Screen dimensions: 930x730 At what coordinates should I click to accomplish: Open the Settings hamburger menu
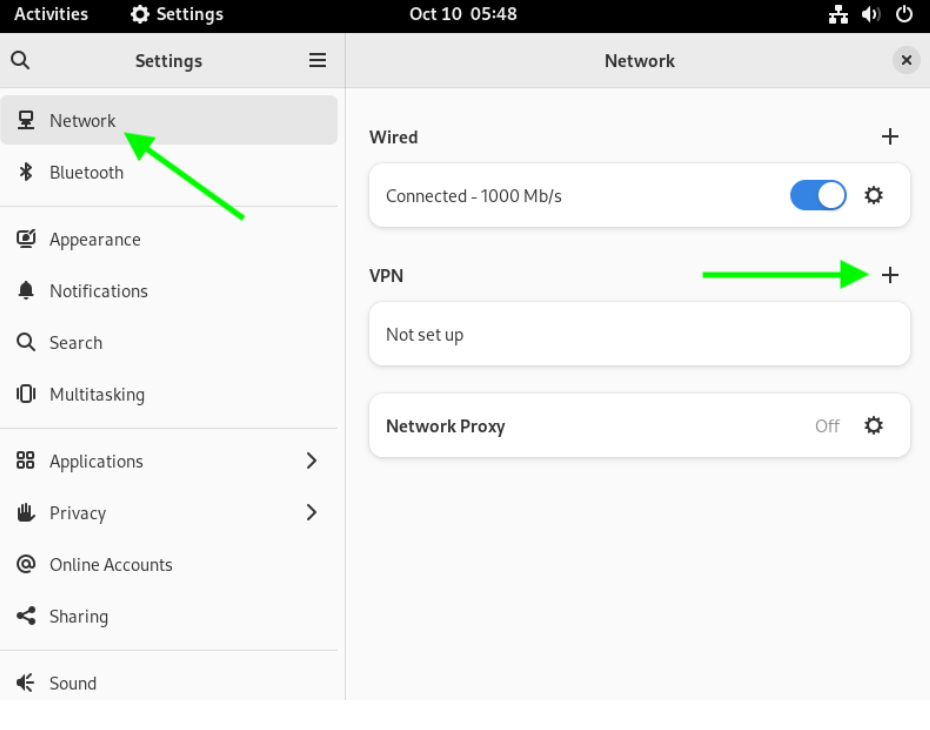click(x=317, y=61)
